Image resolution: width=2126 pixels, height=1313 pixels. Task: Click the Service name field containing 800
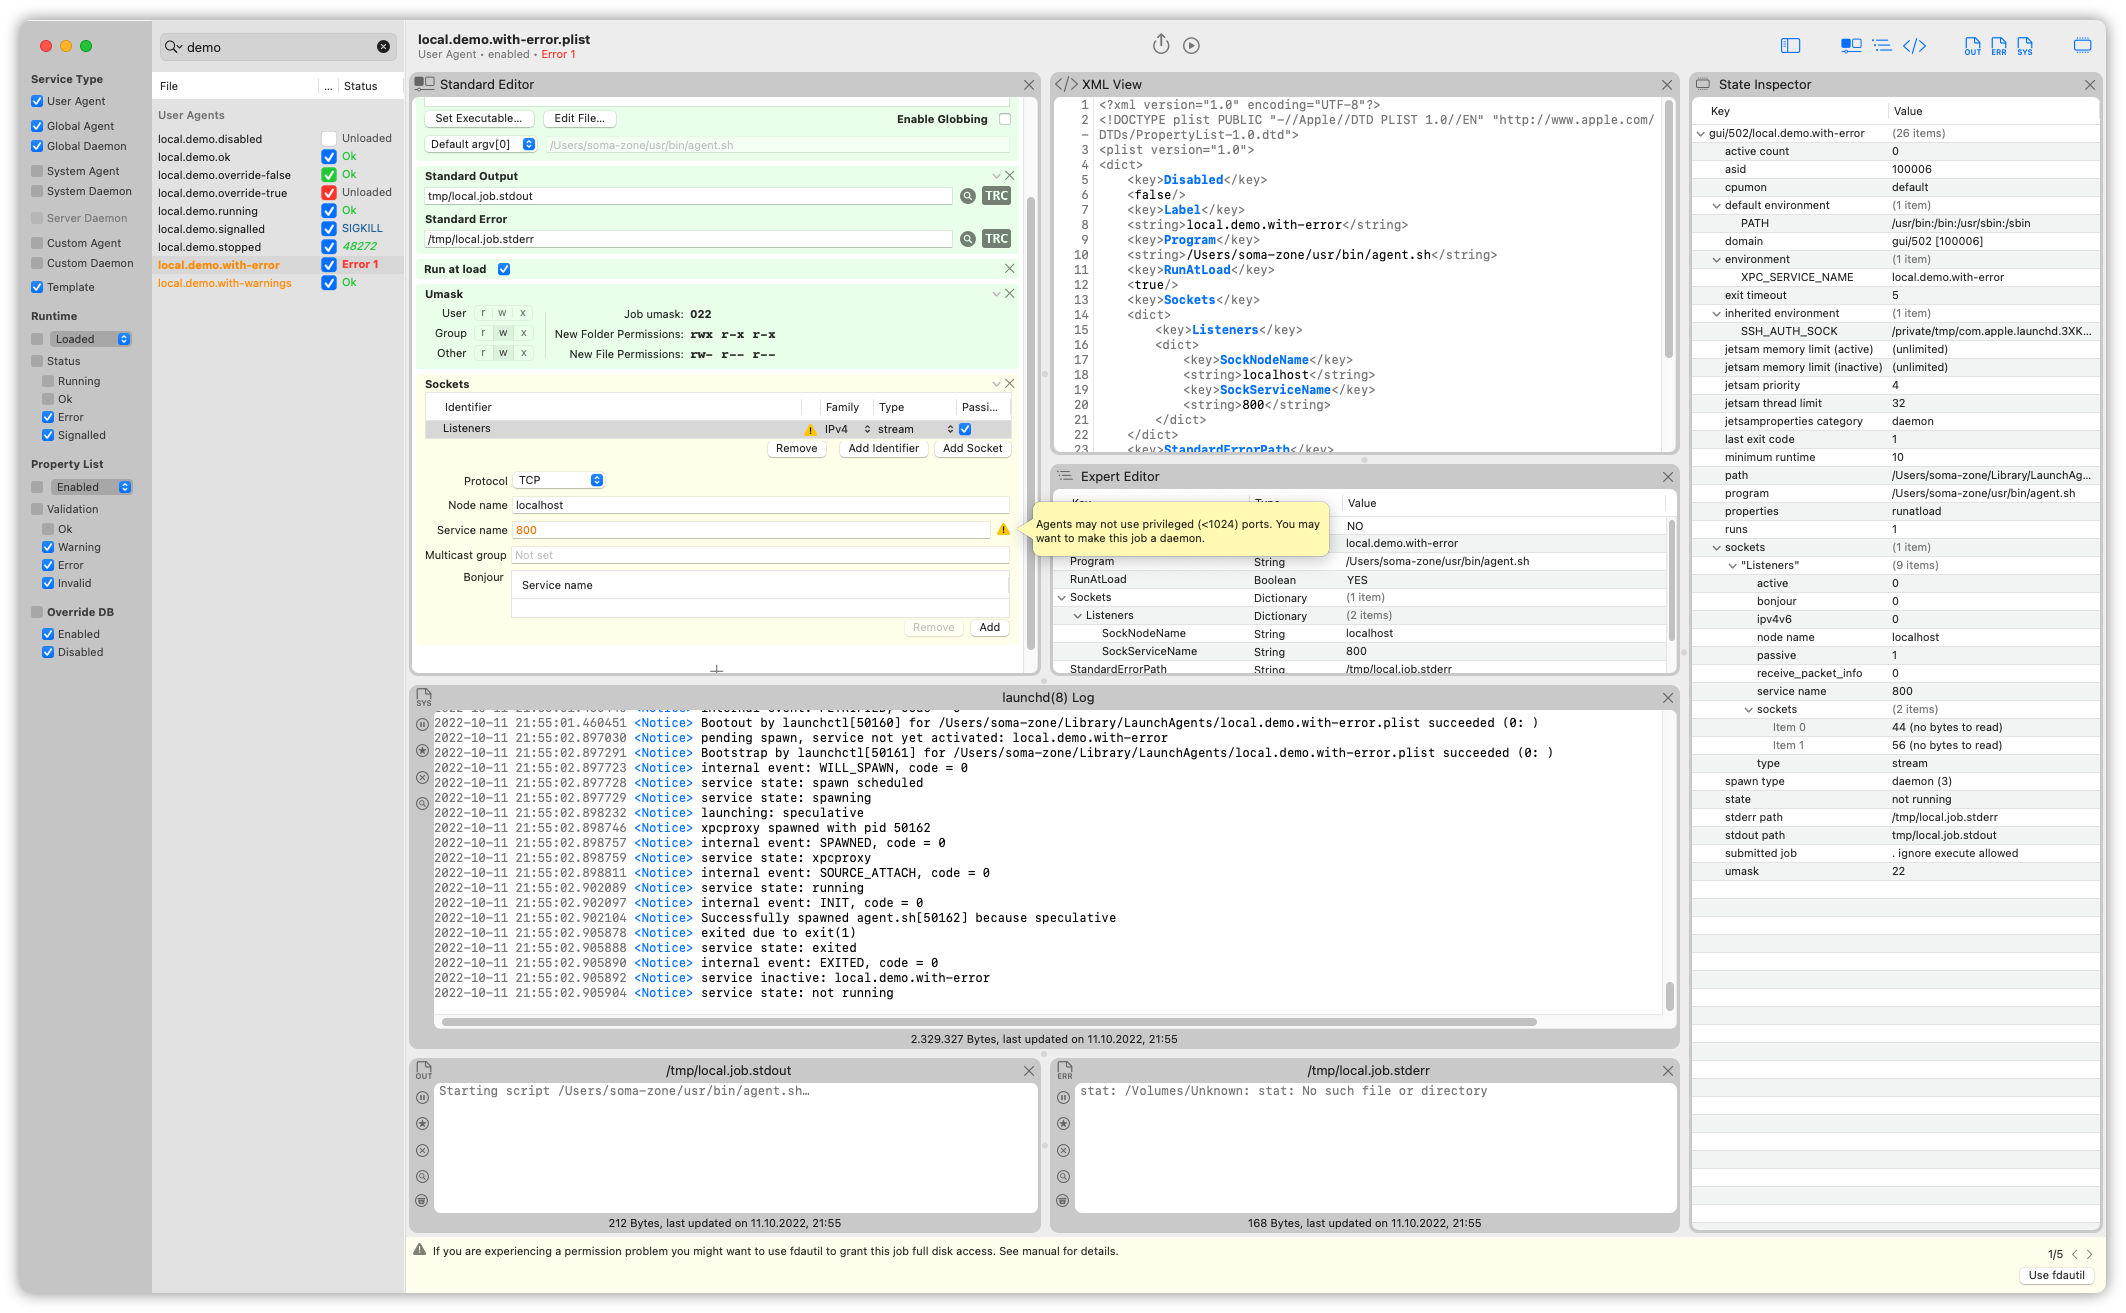(750, 530)
